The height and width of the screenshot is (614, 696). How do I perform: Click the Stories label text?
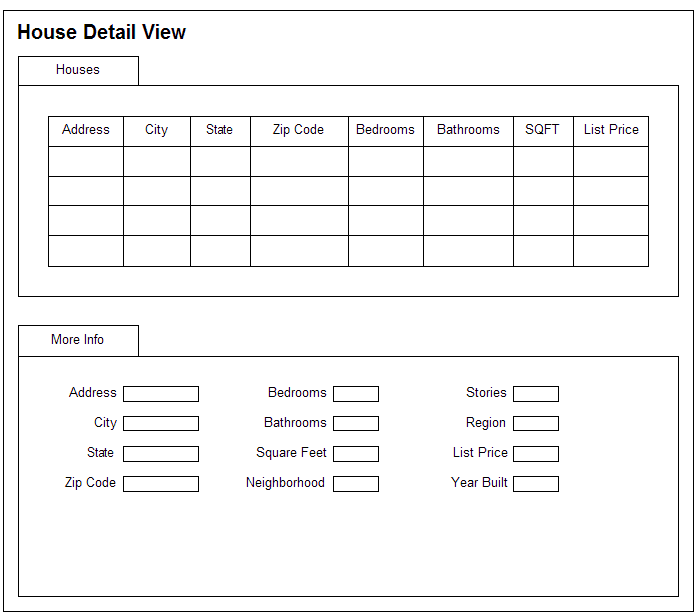point(486,392)
